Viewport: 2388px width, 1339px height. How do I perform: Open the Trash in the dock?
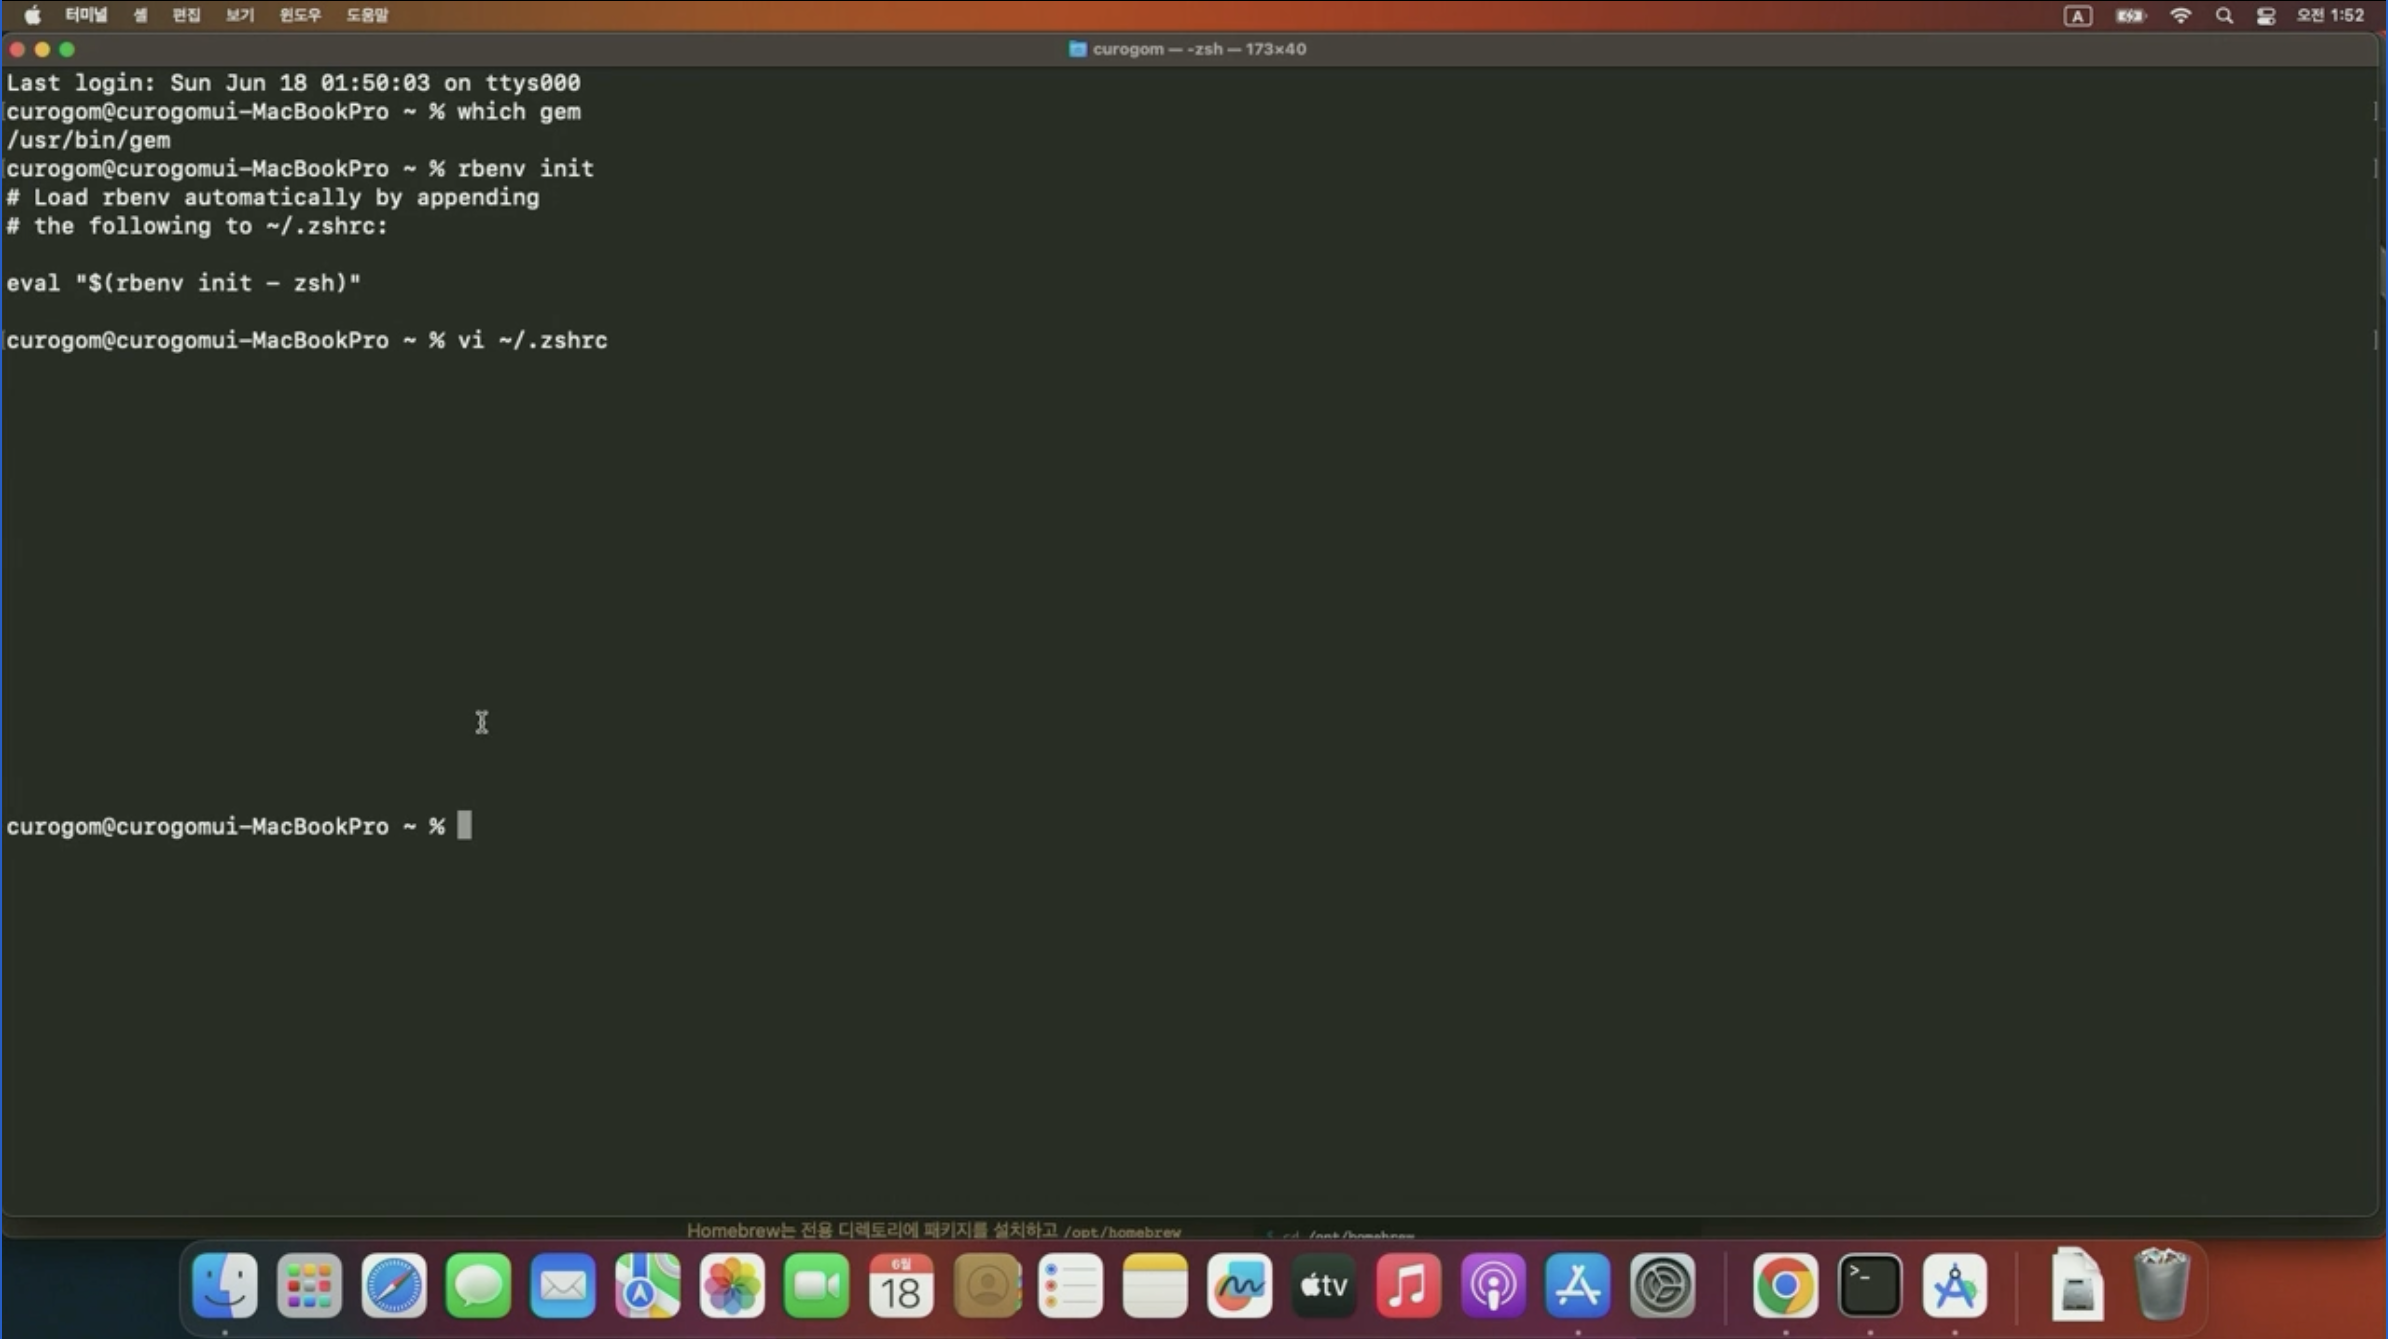coord(2161,1285)
